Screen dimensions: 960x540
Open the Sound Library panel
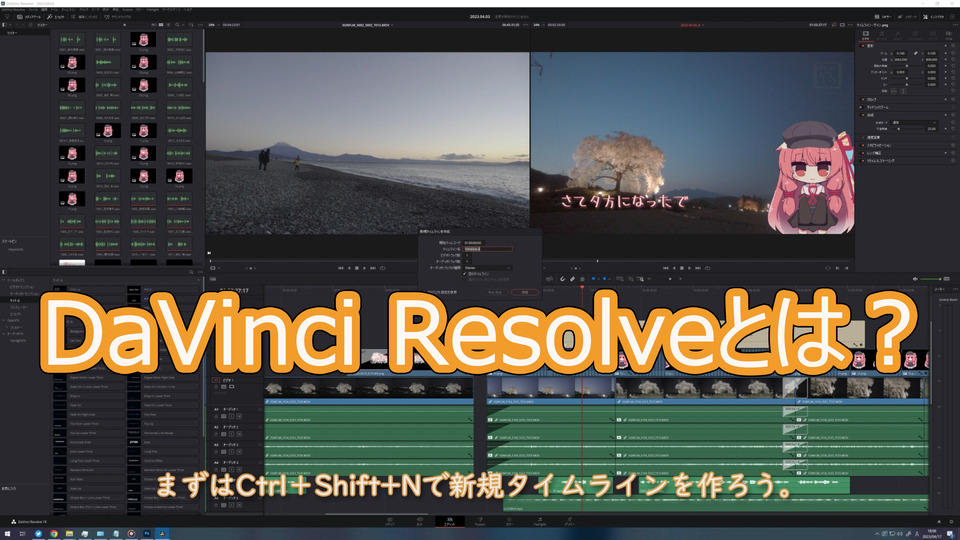pyautogui.click(x=117, y=17)
